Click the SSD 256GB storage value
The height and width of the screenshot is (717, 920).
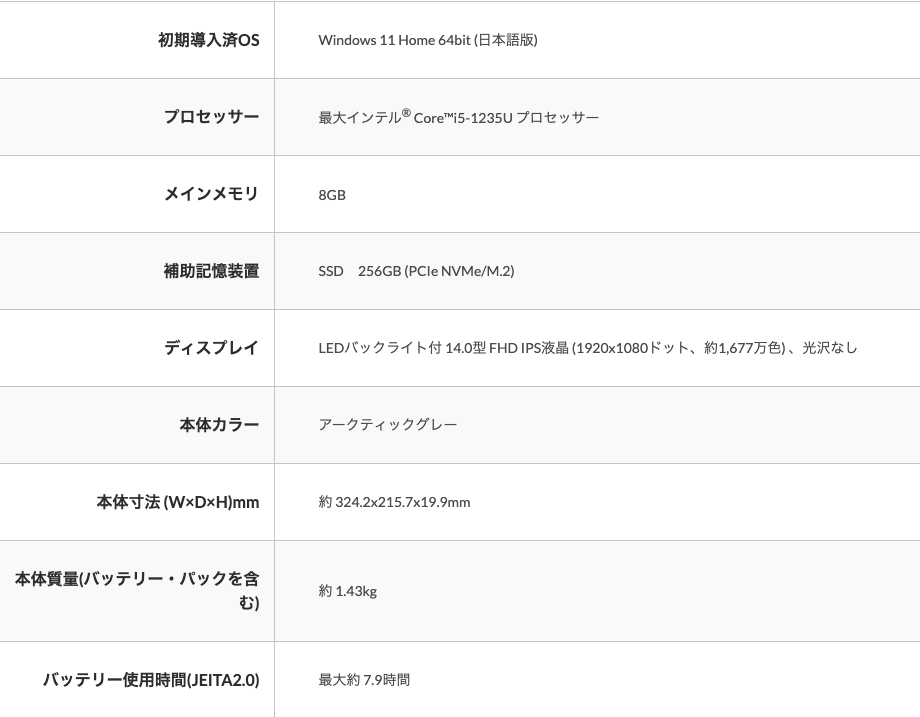tap(416, 271)
